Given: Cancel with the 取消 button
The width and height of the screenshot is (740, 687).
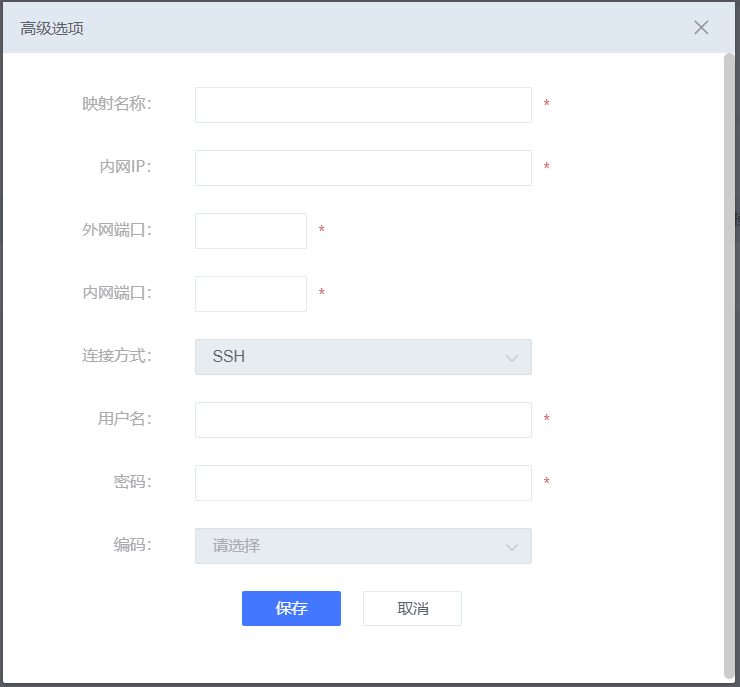Looking at the screenshot, I should tap(412, 608).
